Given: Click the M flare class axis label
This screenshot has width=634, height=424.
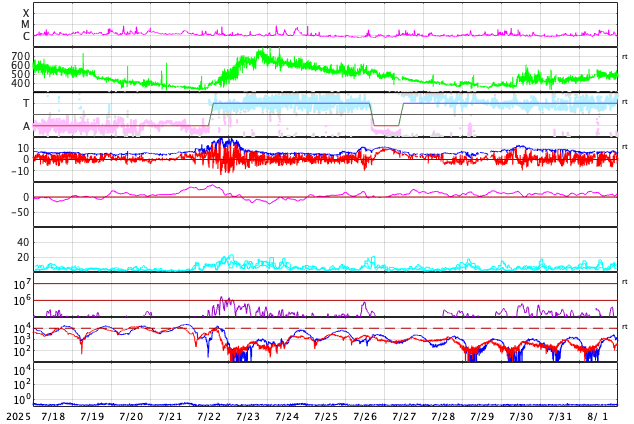Looking at the screenshot, I should tap(26, 25).
